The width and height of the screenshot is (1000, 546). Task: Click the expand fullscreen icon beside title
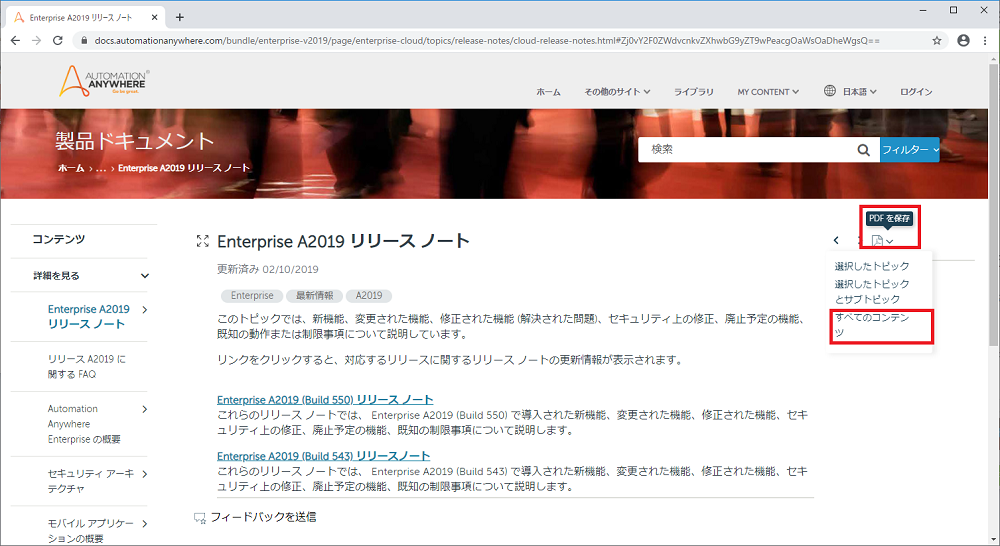click(x=202, y=240)
